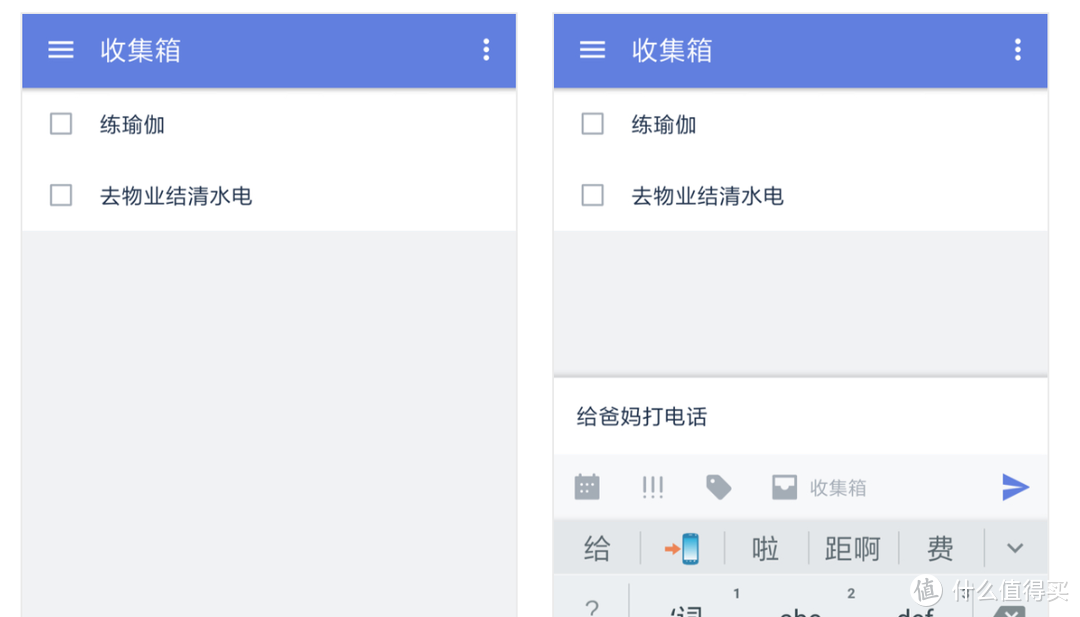Focus the 给爸妈打电话 input field
The height and width of the screenshot is (617, 1080).
point(800,417)
